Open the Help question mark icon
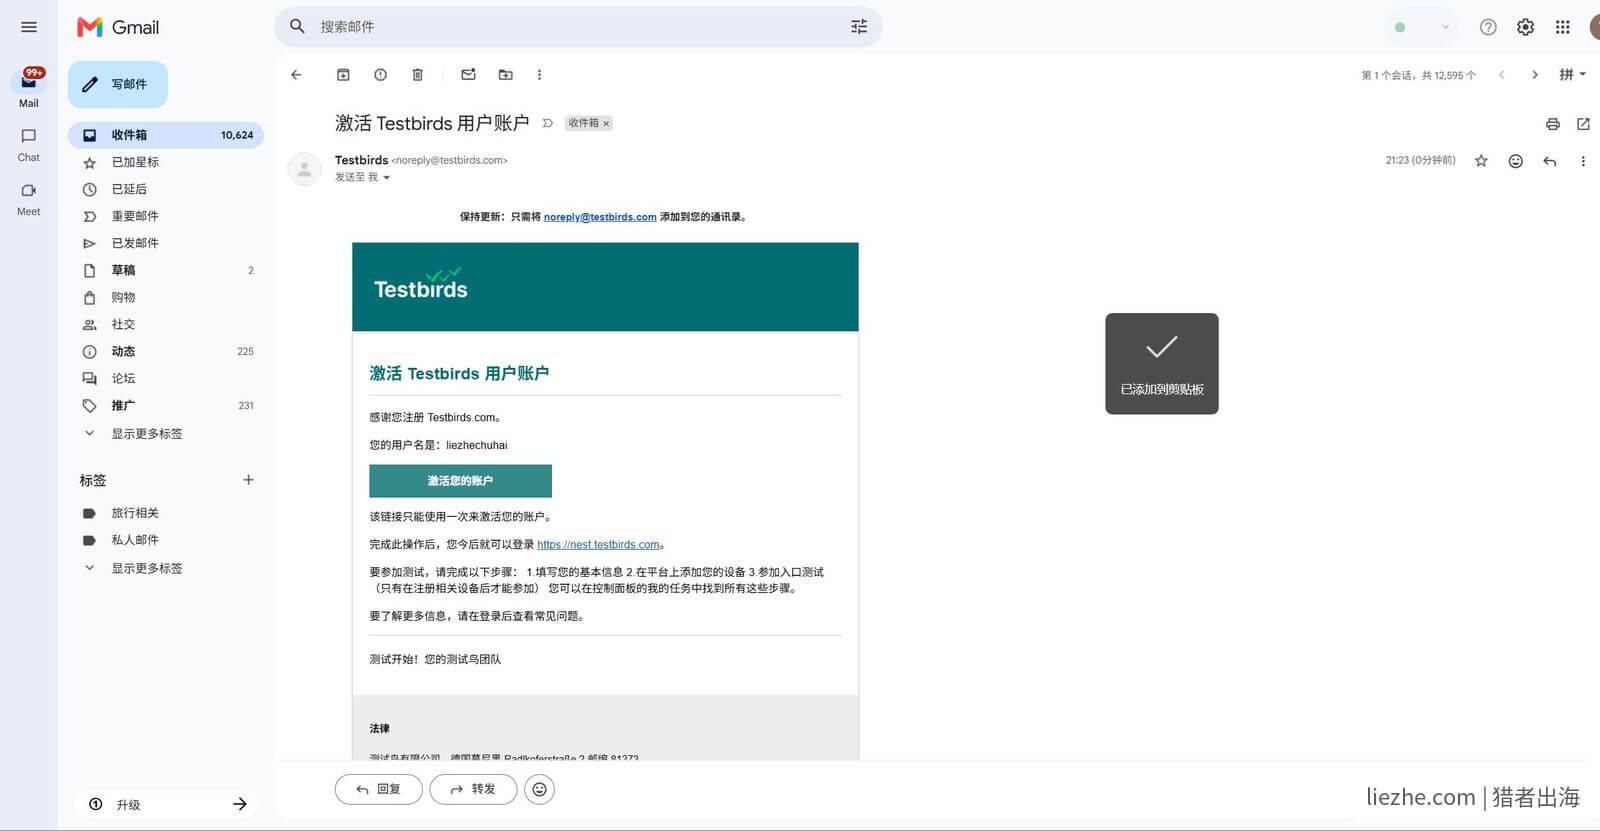 point(1488,27)
